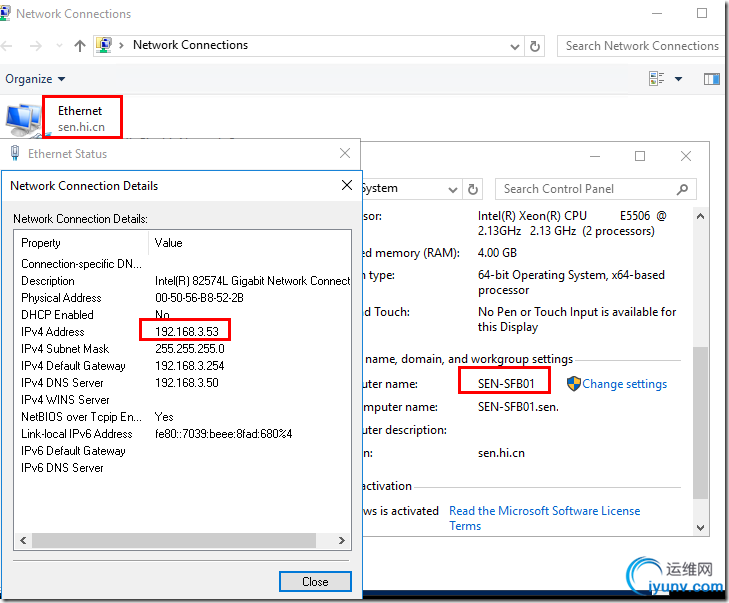Screen dimensions: 729x603
Task: Select the IPv4 Subnet Mask value 255.255.255.0
Action: 190,349
